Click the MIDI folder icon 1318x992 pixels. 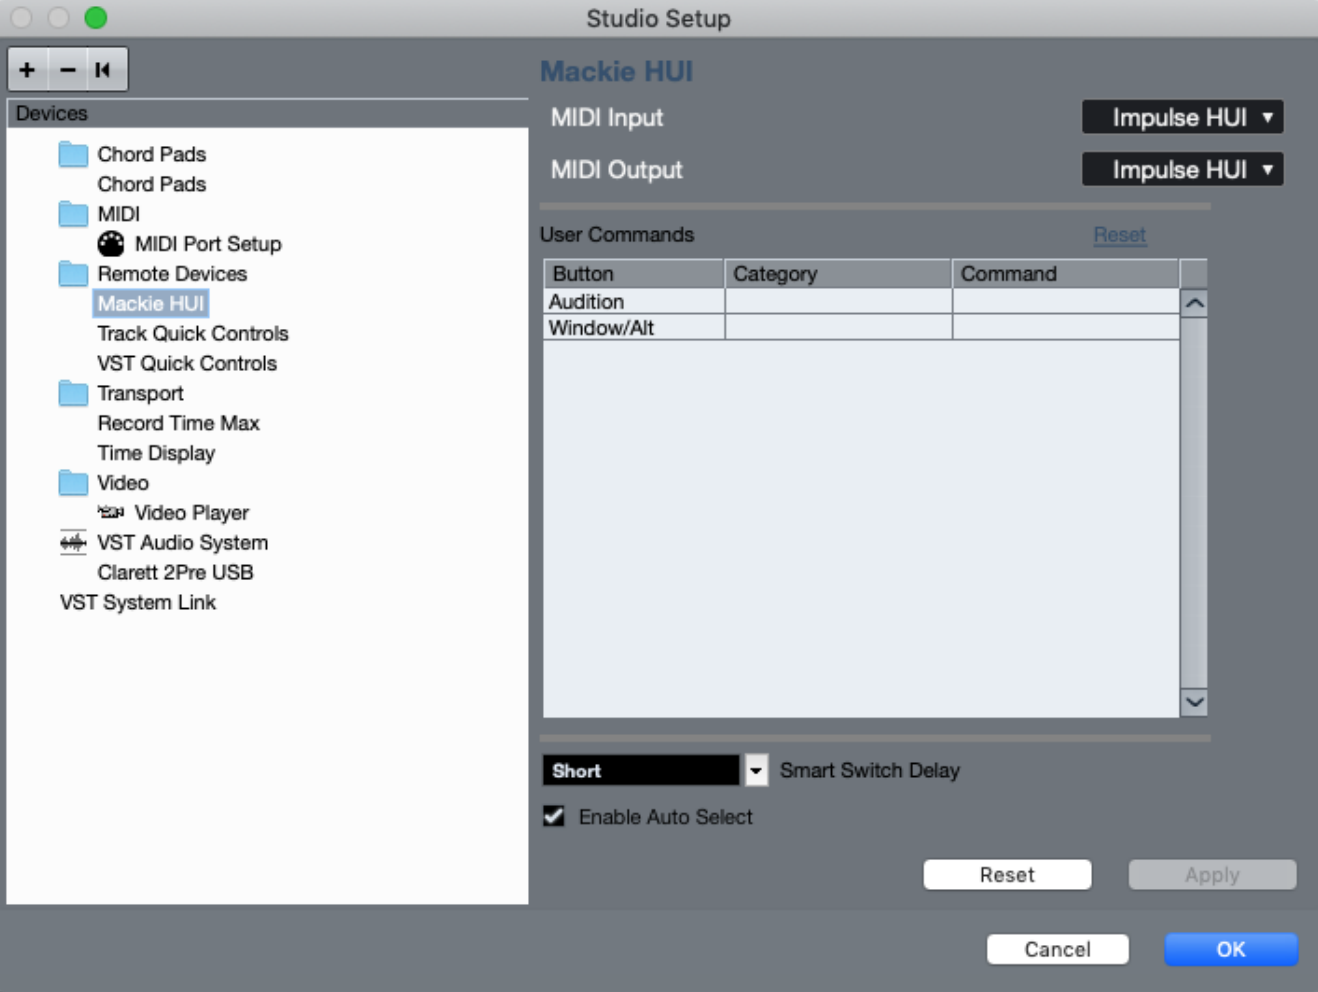pos(73,214)
